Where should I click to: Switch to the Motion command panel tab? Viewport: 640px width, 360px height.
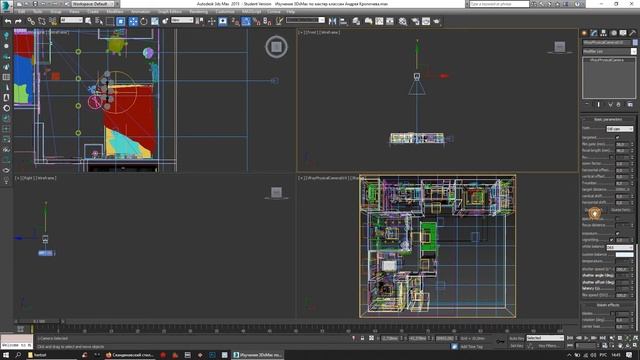613,33
